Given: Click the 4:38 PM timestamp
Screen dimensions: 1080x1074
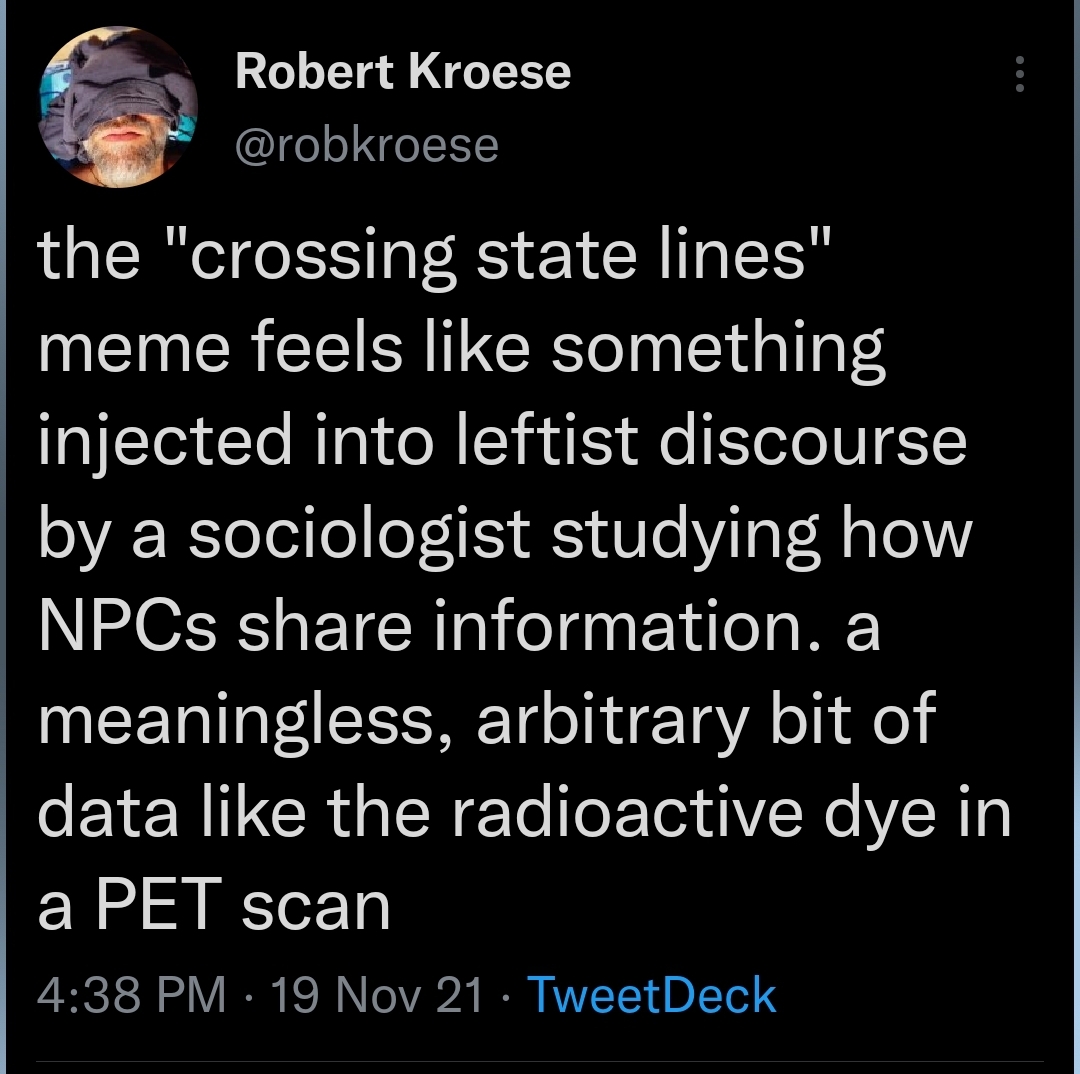Looking at the screenshot, I should [131, 995].
